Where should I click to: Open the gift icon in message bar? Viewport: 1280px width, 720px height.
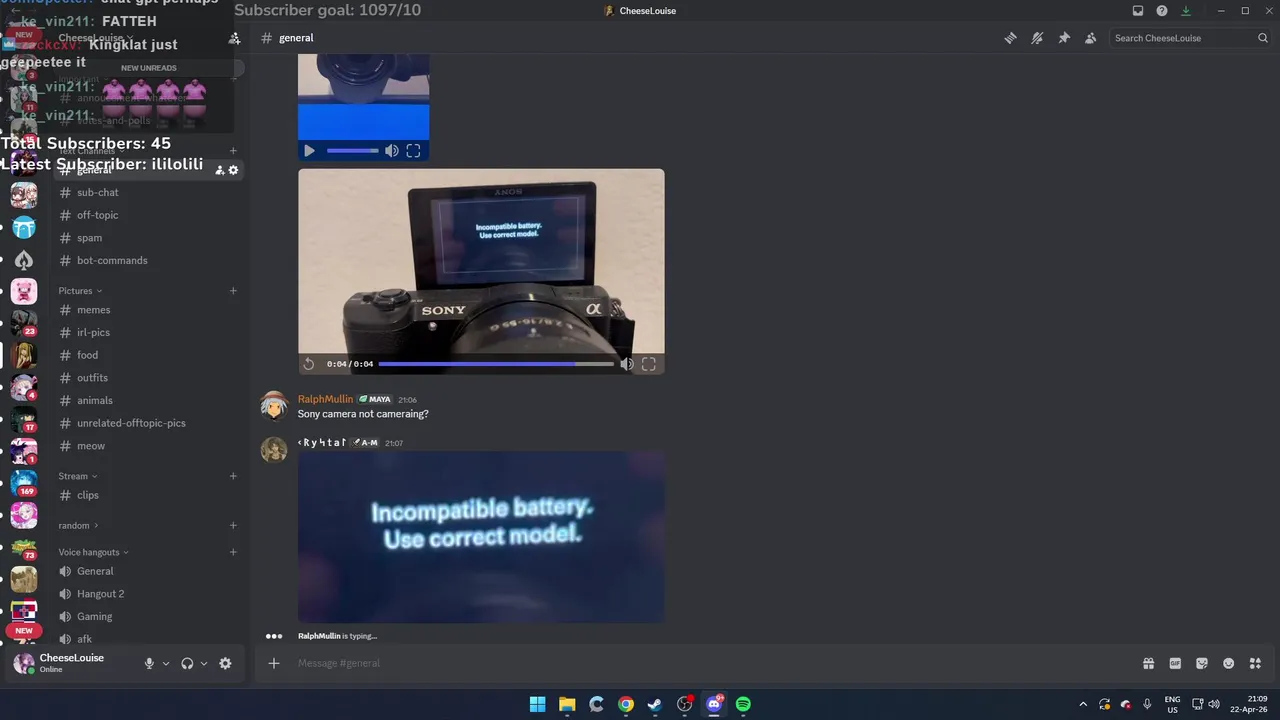click(x=1148, y=663)
